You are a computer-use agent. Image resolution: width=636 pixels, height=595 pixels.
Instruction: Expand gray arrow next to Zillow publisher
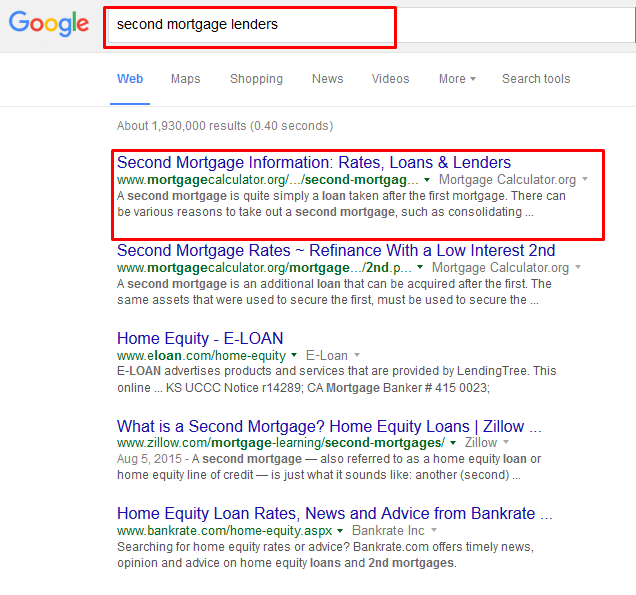[506, 442]
